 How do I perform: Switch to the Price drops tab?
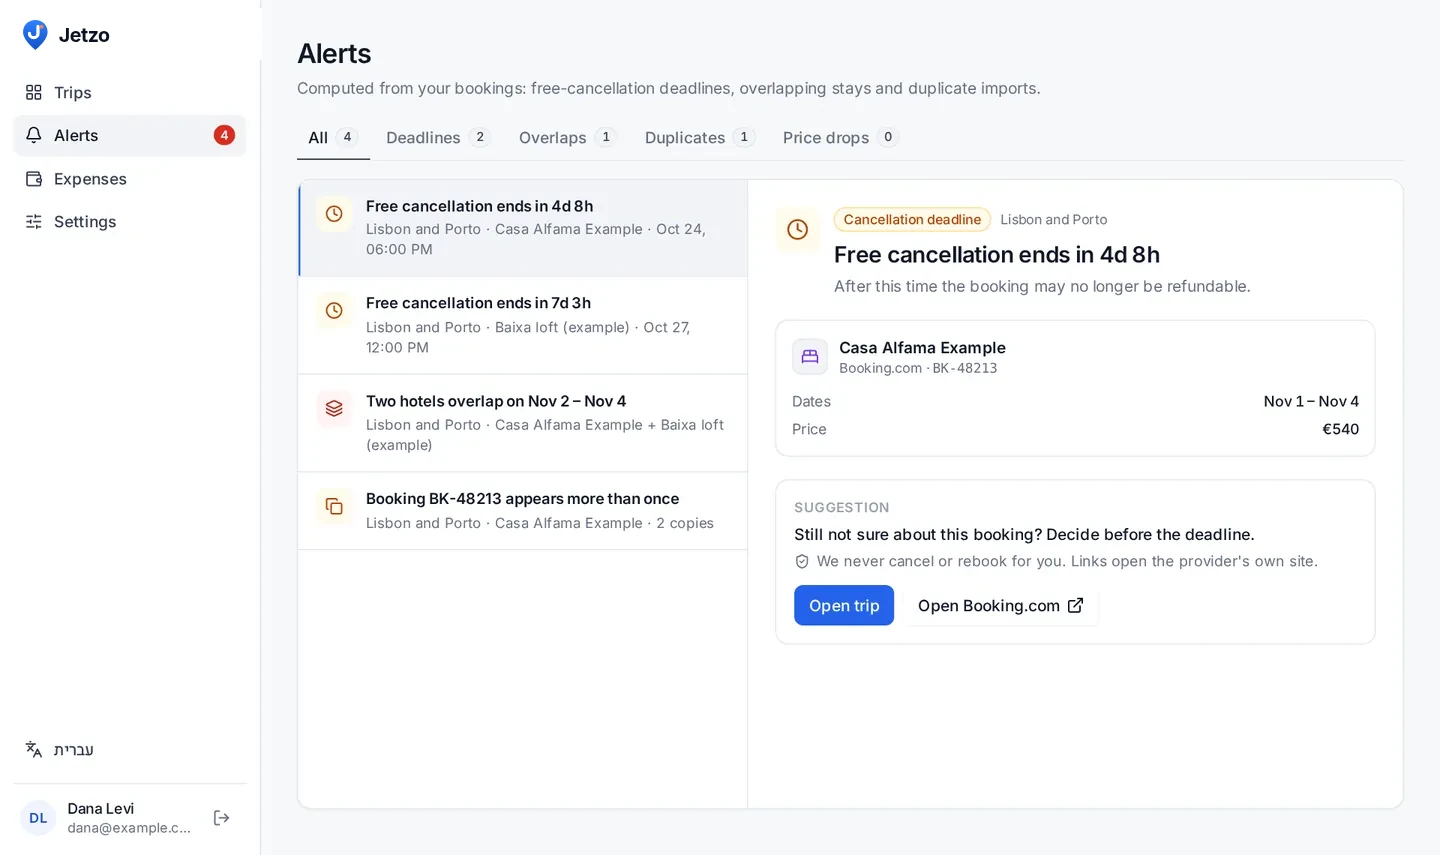(840, 138)
